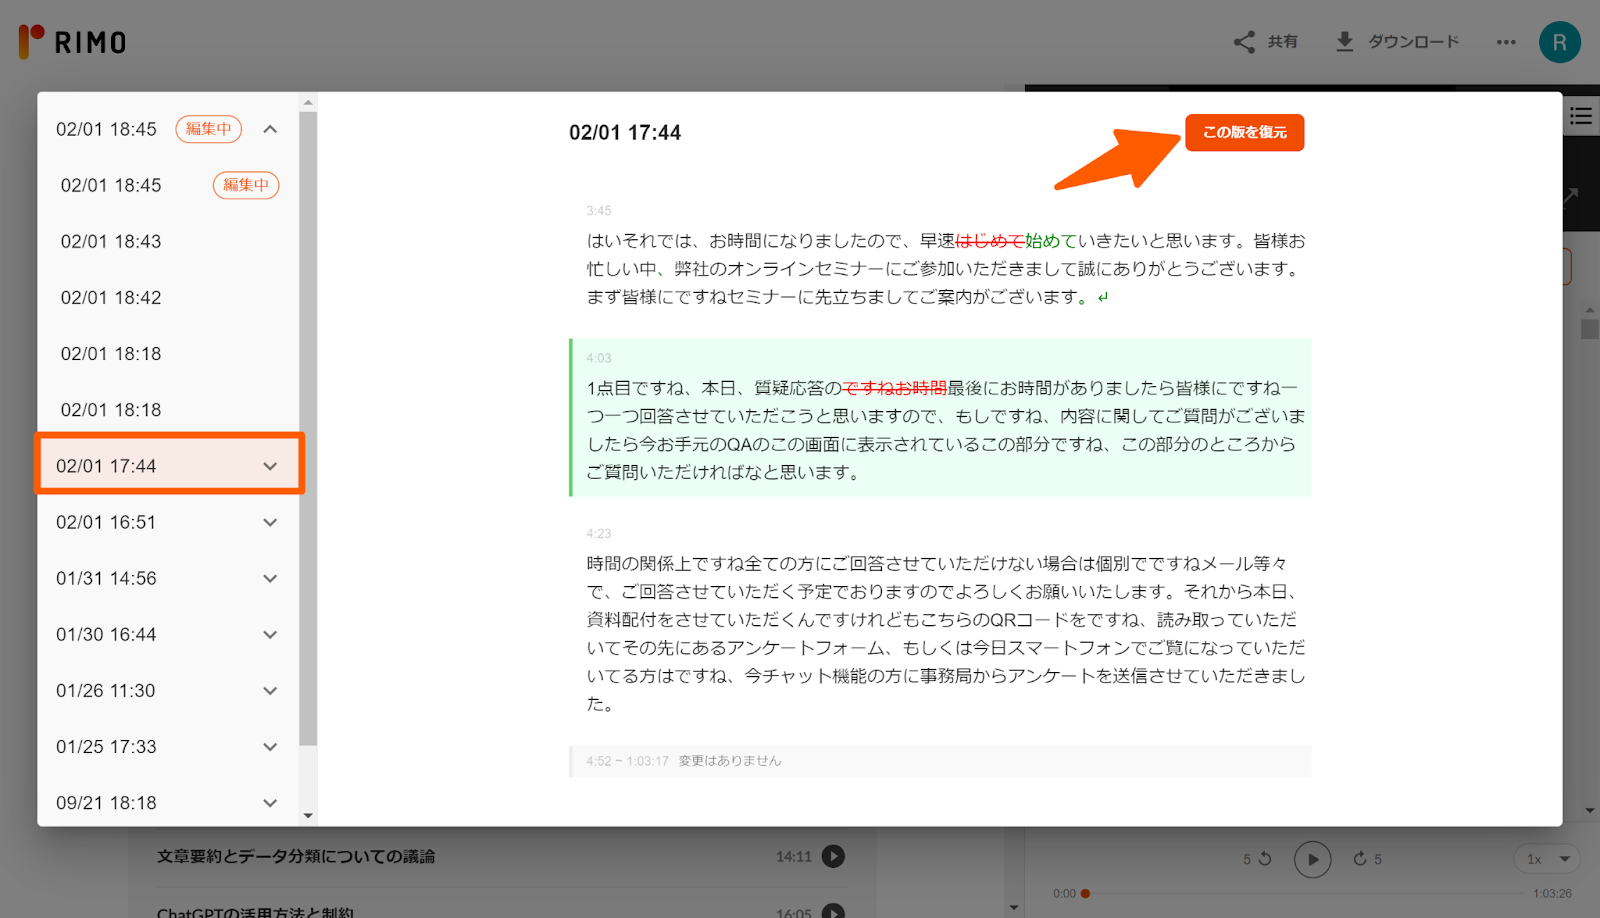The height and width of the screenshot is (918, 1600).
Task: Collapse the 02/01 18:45 version details
Action: (268, 128)
